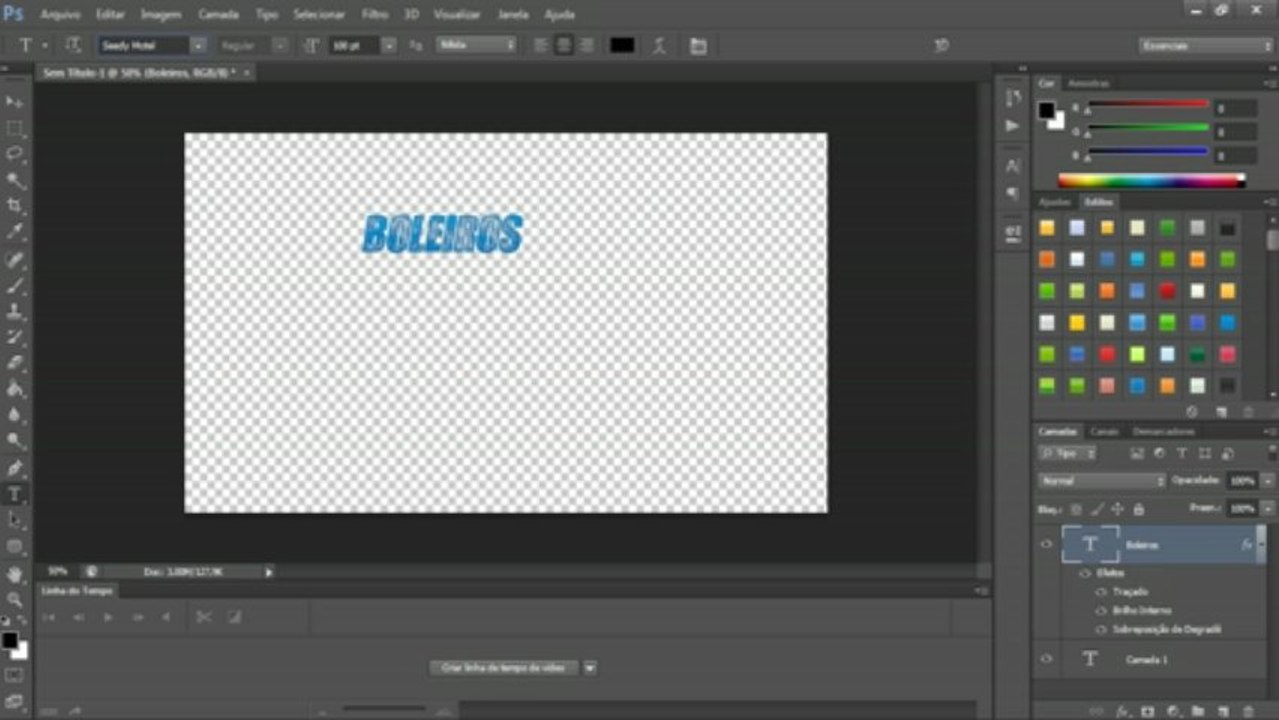This screenshot has width=1279, height=720.
Task: Align text right
Action: click(587, 45)
